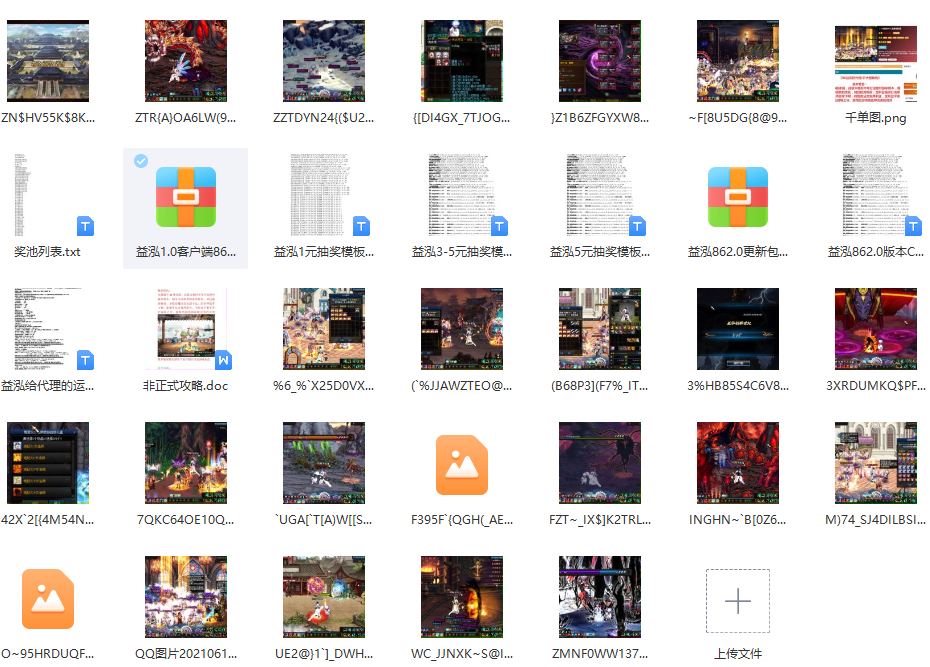Select the 3%HB85S4C6V8 dark screenshot thumbnail
The image size is (930, 667).
pyautogui.click(x=738, y=330)
